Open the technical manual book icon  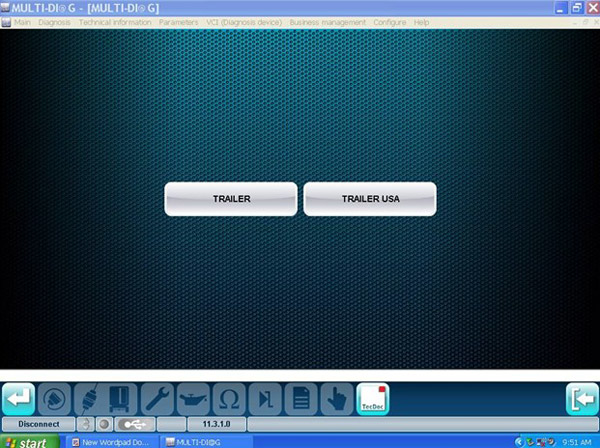click(x=122, y=399)
